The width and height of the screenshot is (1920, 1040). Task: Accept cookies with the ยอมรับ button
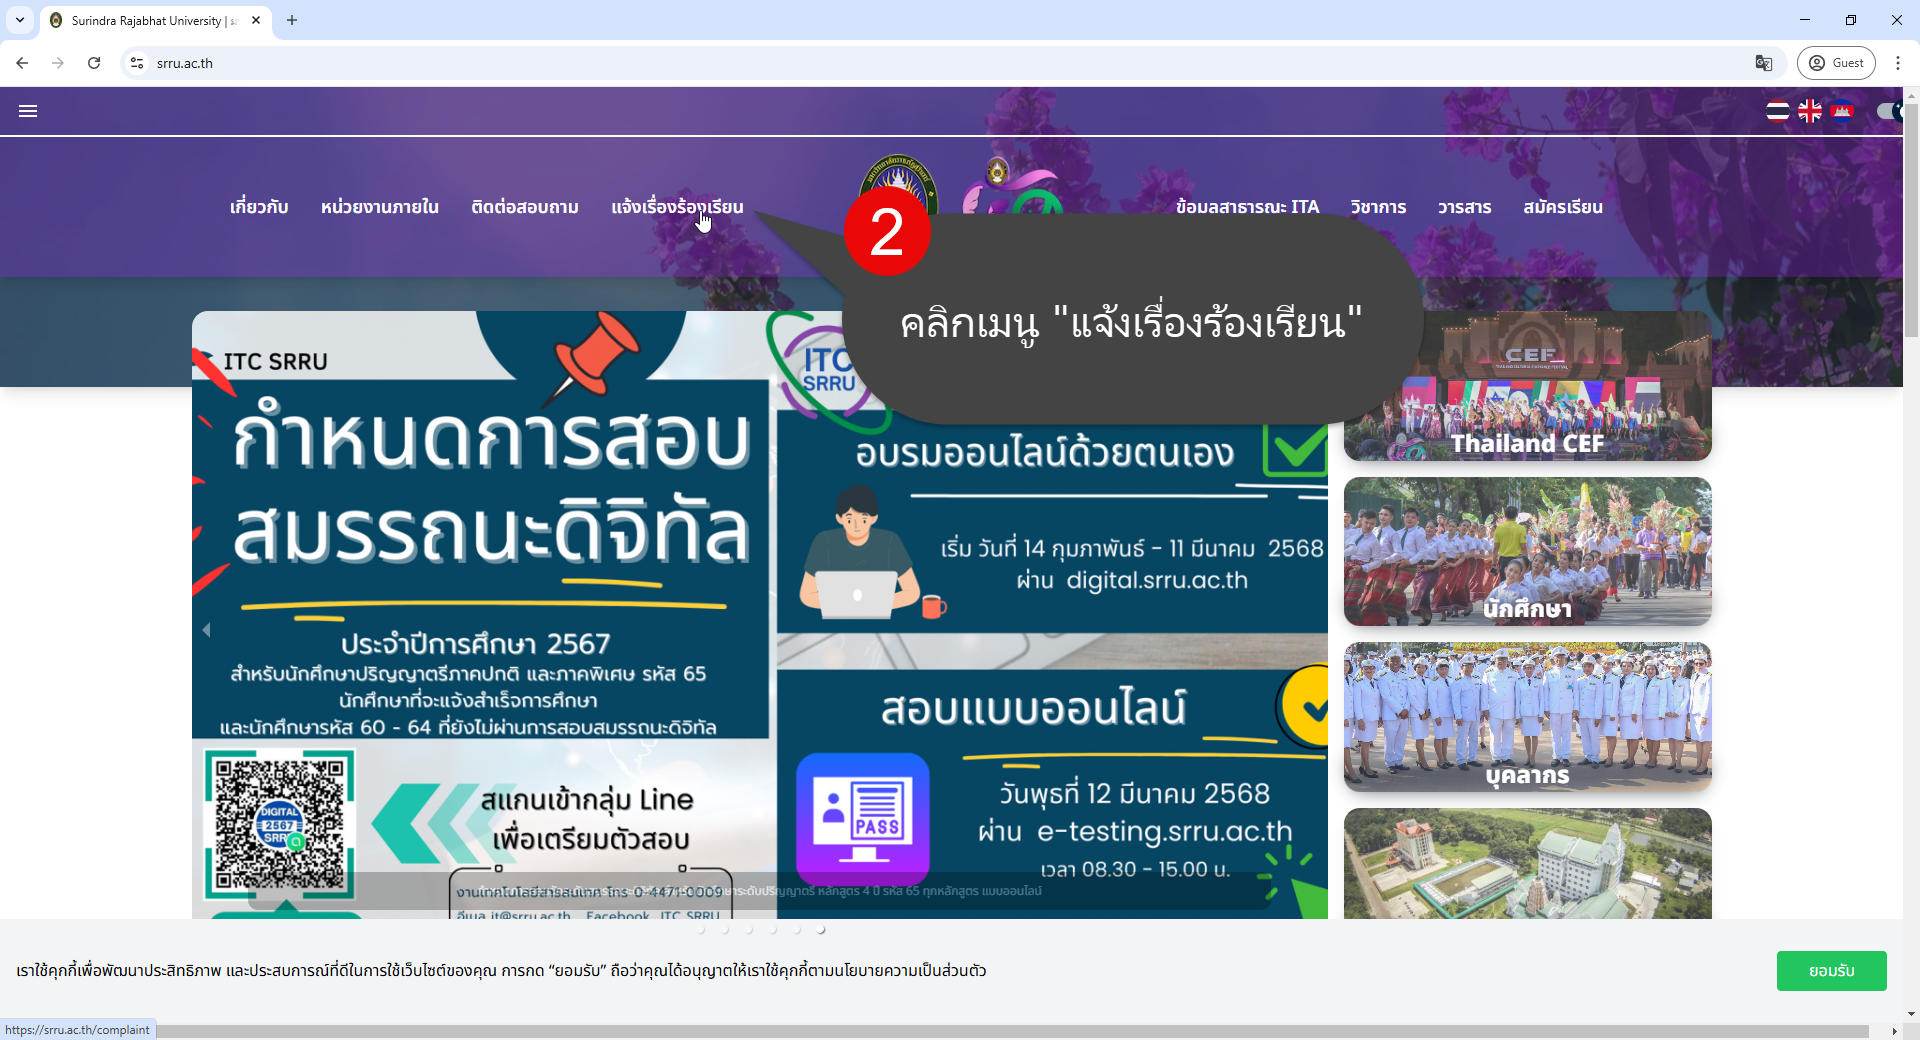pyautogui.click(x=1832, y=971)
